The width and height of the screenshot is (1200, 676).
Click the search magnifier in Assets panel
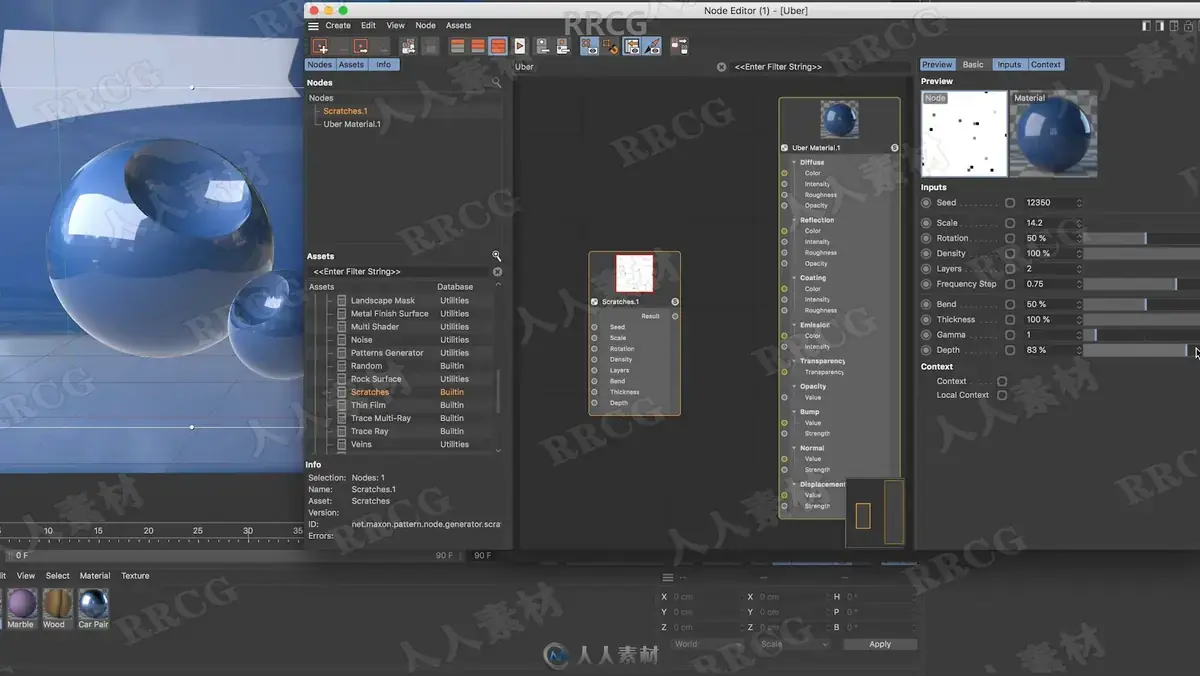coord(496,256)
